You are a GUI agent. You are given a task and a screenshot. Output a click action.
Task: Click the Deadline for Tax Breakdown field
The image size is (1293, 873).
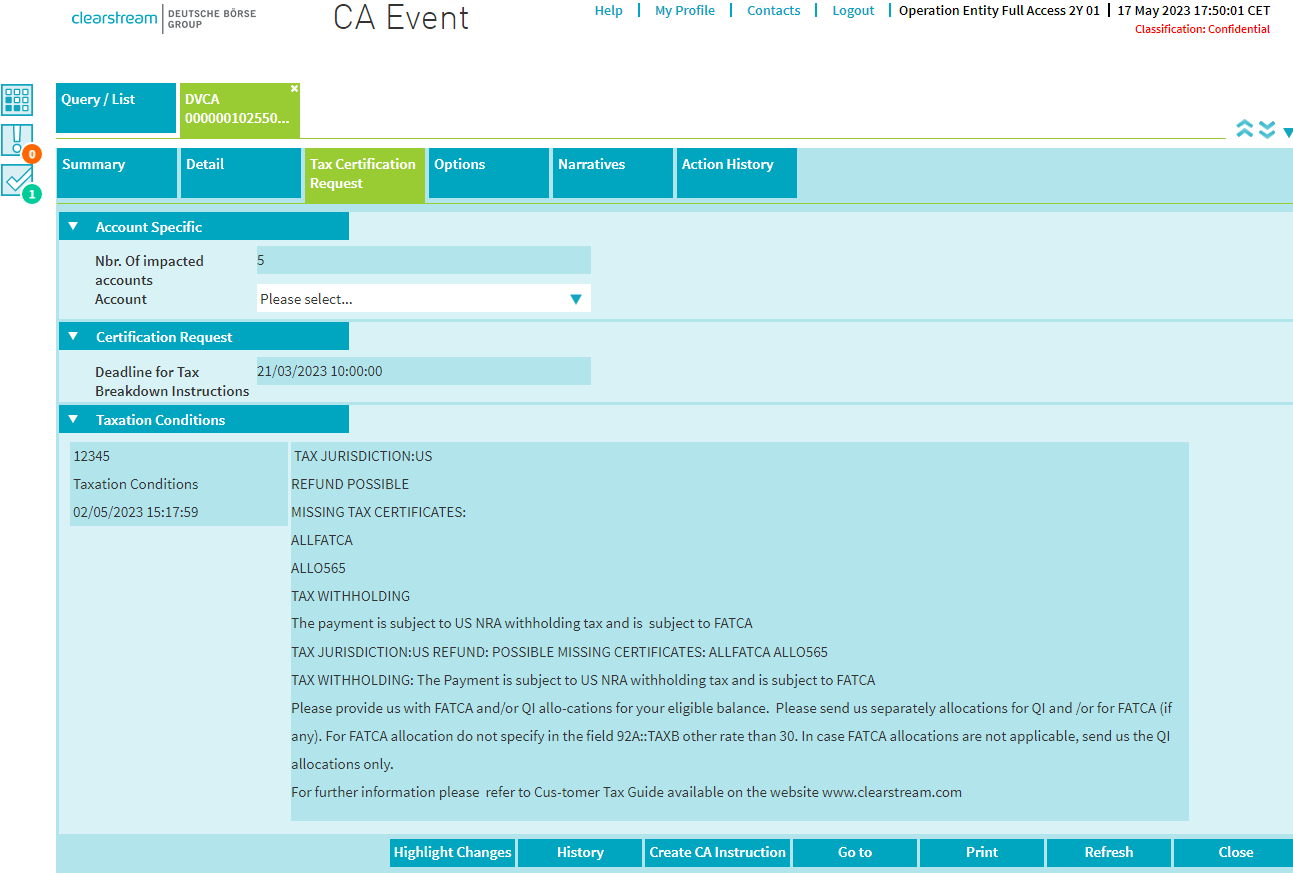[x=423, y=371]
